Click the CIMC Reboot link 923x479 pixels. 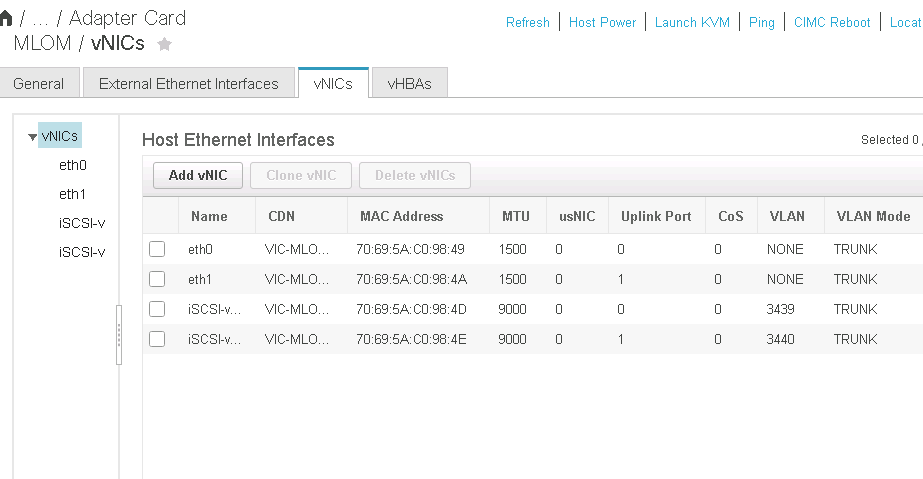coord(832,22)
